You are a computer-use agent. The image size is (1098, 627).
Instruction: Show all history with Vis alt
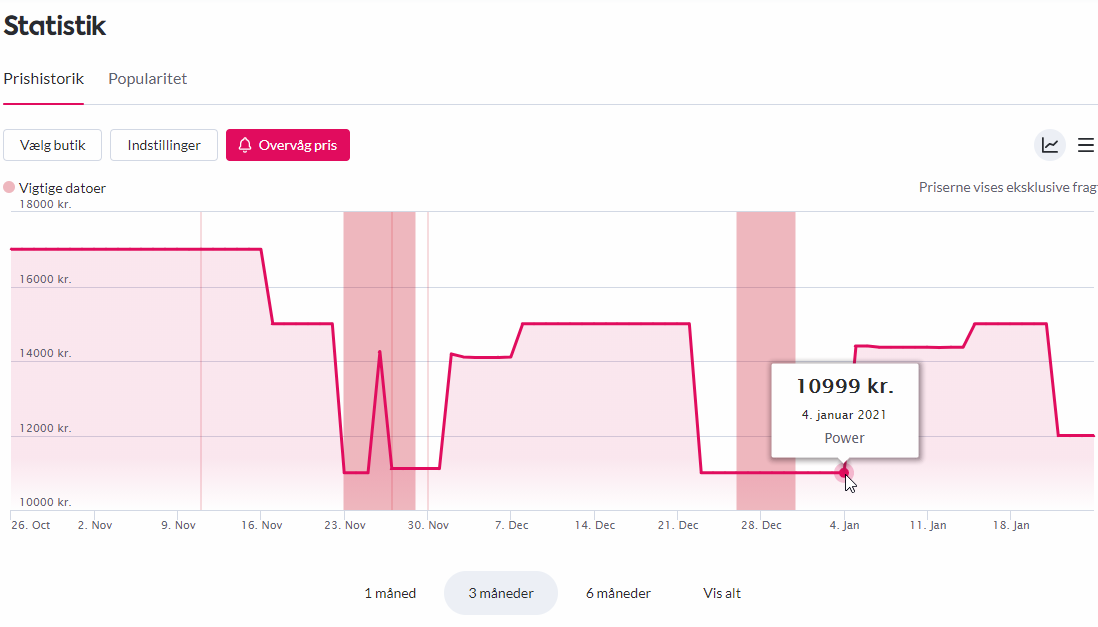[722, 593]
